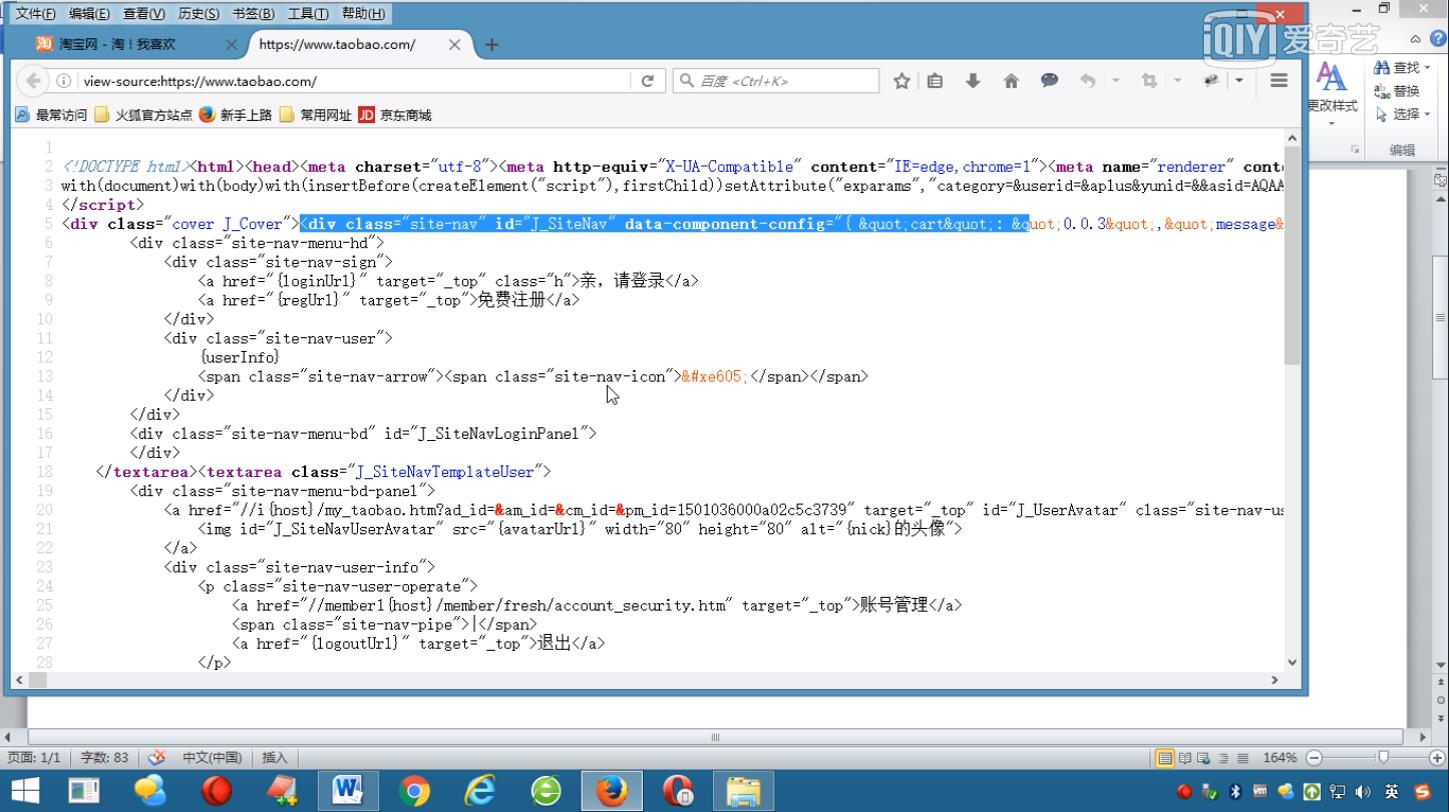Click Sogou input S icon in tray
1449x812 pixels.
pos(1421,791)
